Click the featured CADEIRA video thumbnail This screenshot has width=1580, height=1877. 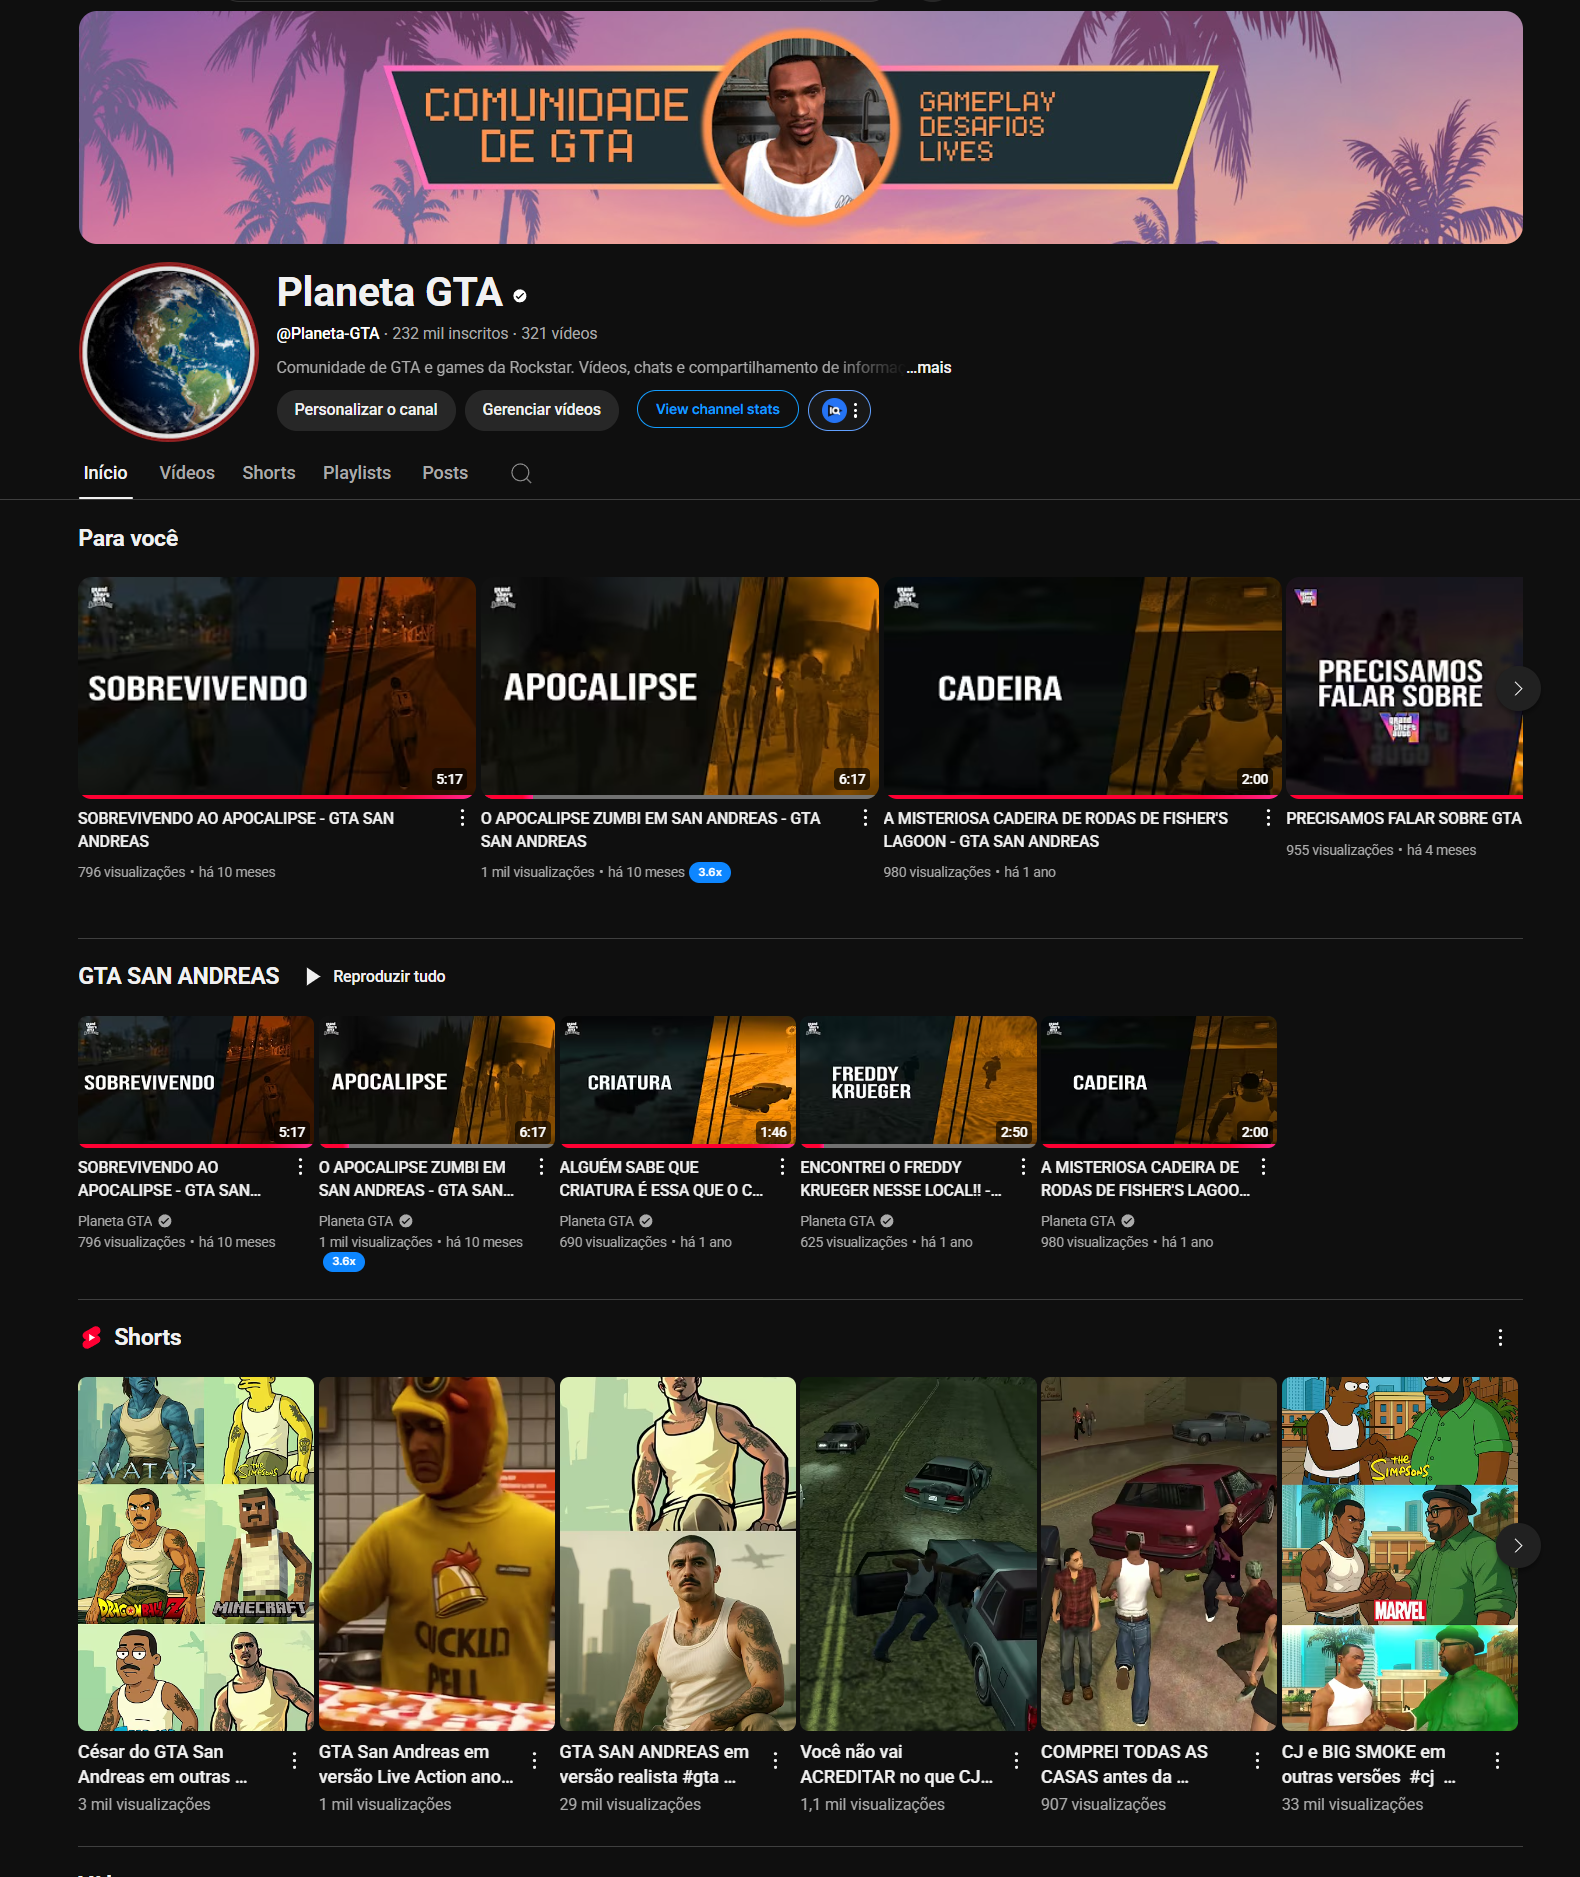click(1082, 687)
